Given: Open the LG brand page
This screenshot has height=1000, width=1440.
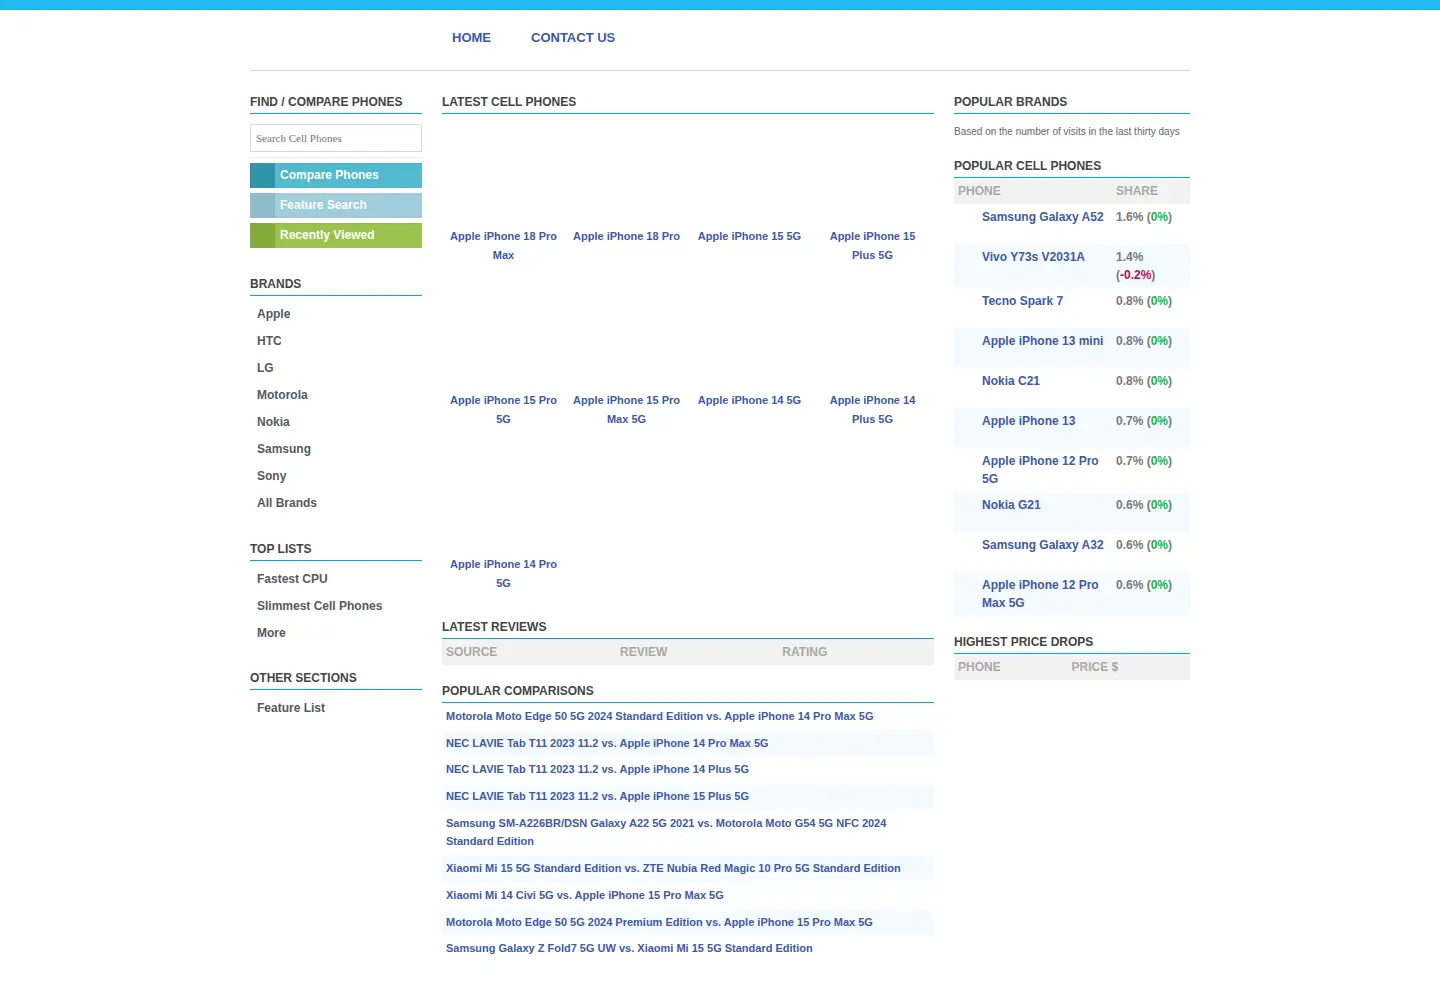Looking at the screenshot, I should (x=265, y=368).
